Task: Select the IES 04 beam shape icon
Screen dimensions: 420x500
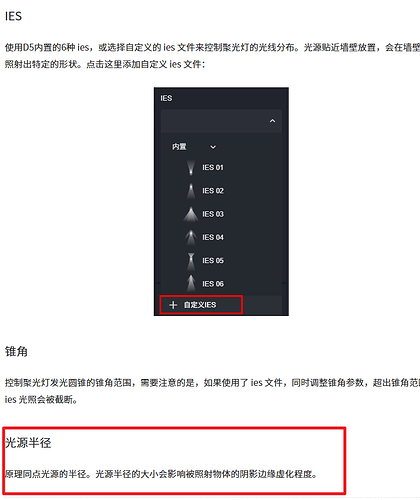Action: pyautogui.click(x=191, y=237)
